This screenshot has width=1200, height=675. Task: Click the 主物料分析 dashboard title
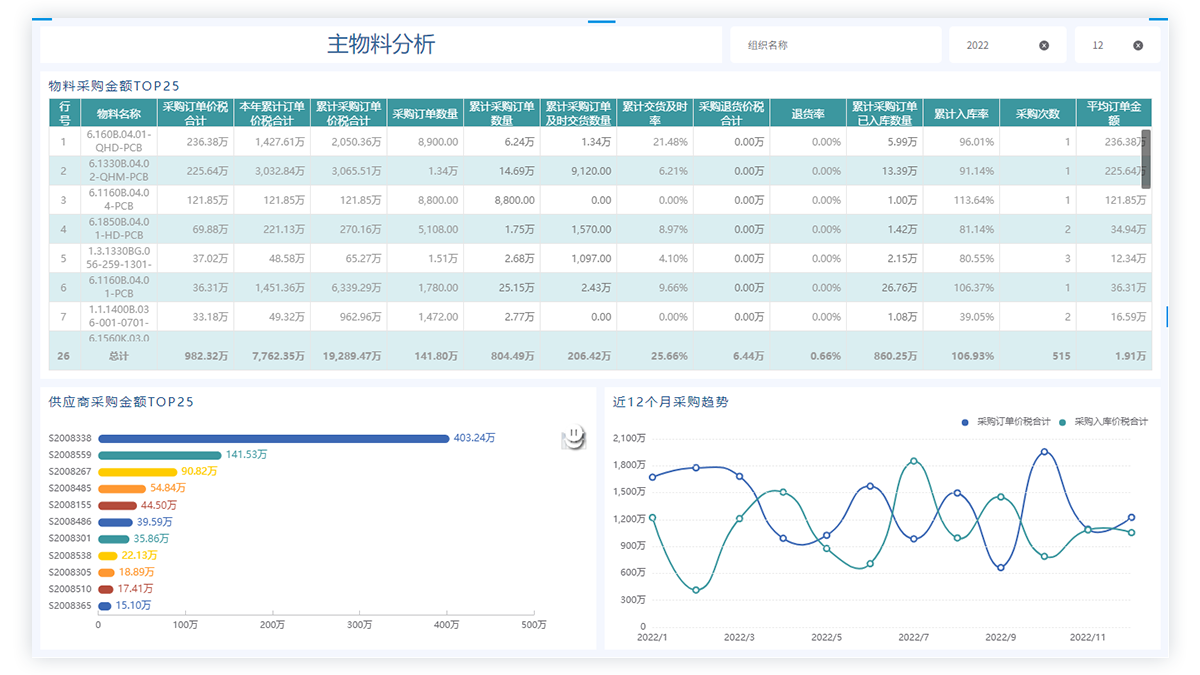[381, 45]
